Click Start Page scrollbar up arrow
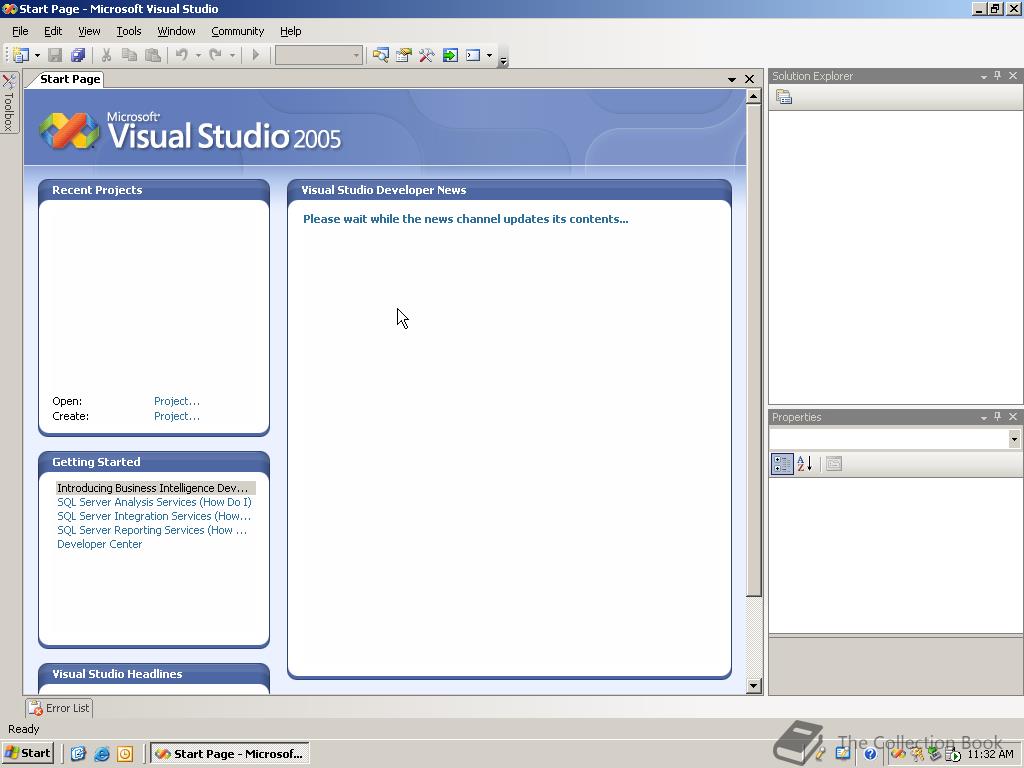 pyautogui.click(x=754, y=97)
